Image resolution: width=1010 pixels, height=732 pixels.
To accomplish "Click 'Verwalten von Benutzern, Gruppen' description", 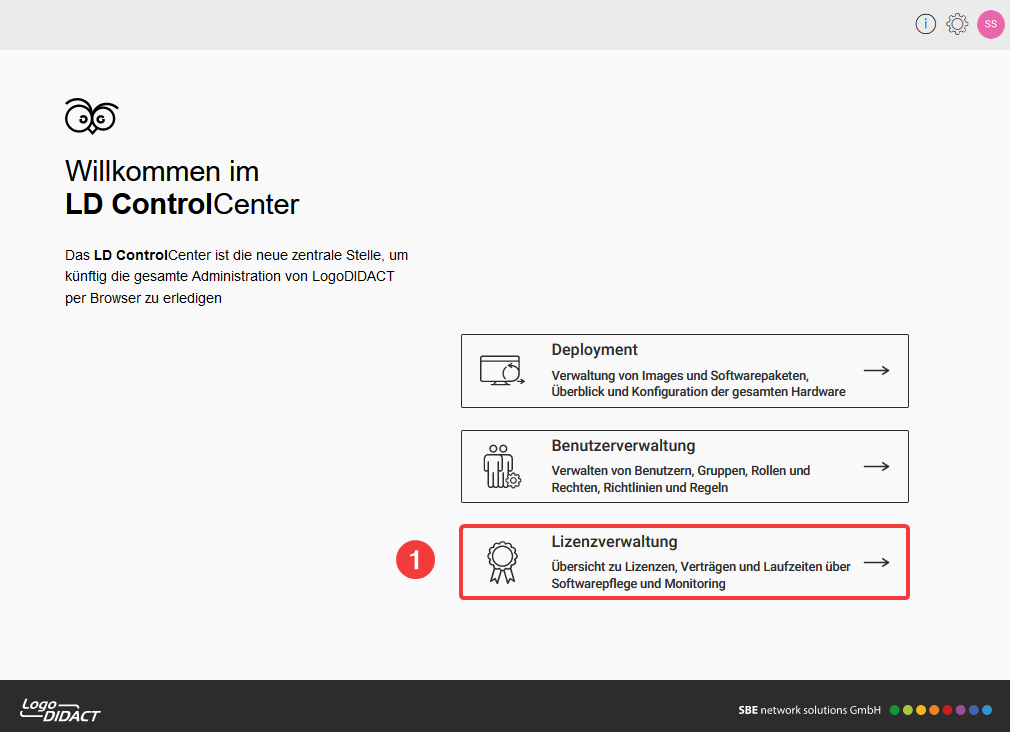I will pos(681,479).
